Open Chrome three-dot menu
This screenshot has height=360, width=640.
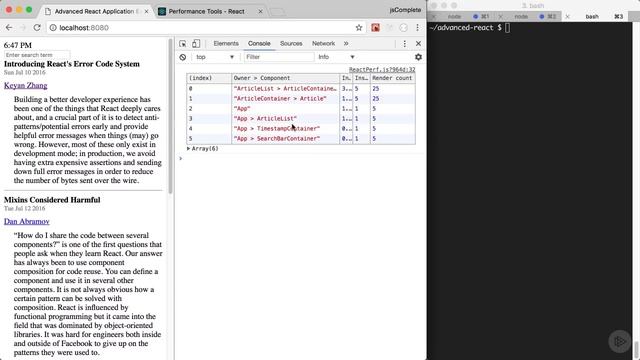pos(417,27)
